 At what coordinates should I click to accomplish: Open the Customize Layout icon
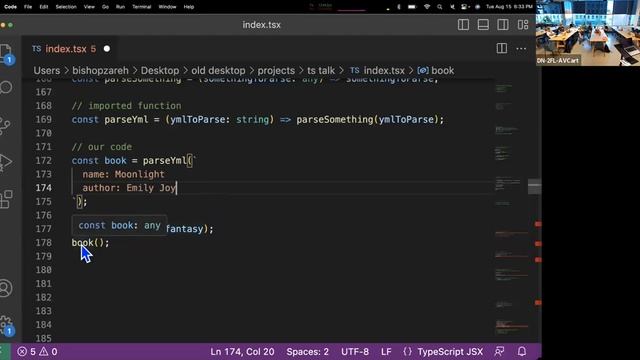(x=523, y=25)
